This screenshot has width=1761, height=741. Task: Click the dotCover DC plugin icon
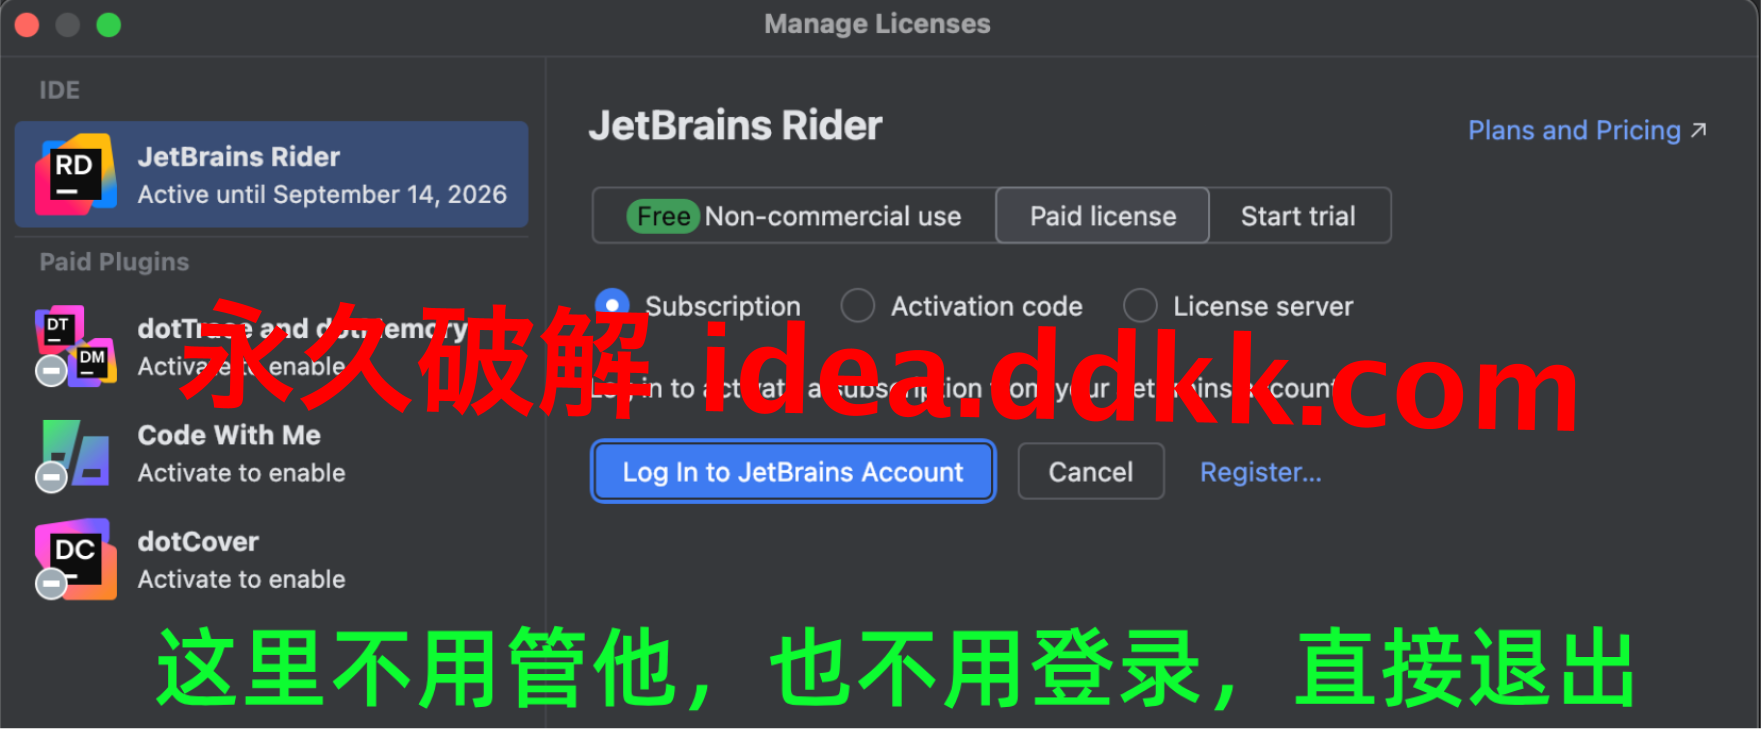click(75, 559)
